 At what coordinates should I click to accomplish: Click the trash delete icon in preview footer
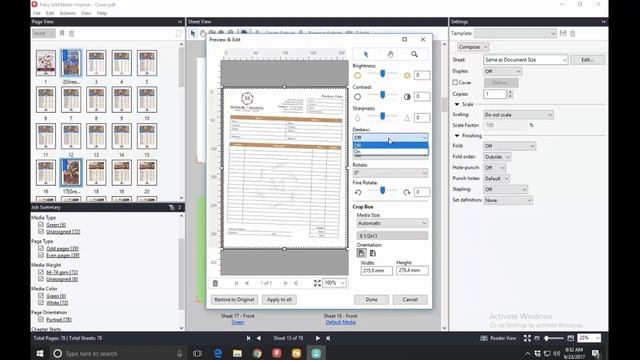point(215,283)
